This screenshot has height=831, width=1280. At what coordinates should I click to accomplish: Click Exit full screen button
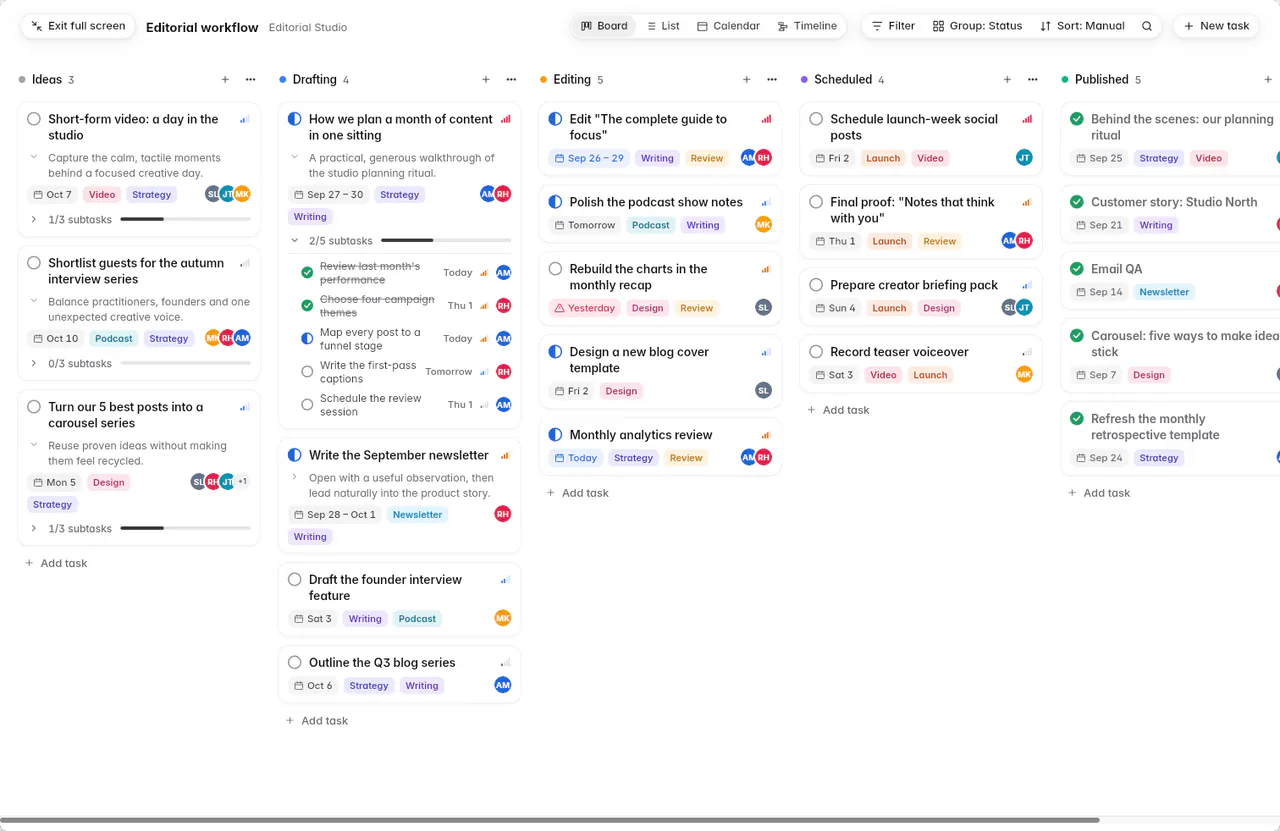tap(78, 26)
